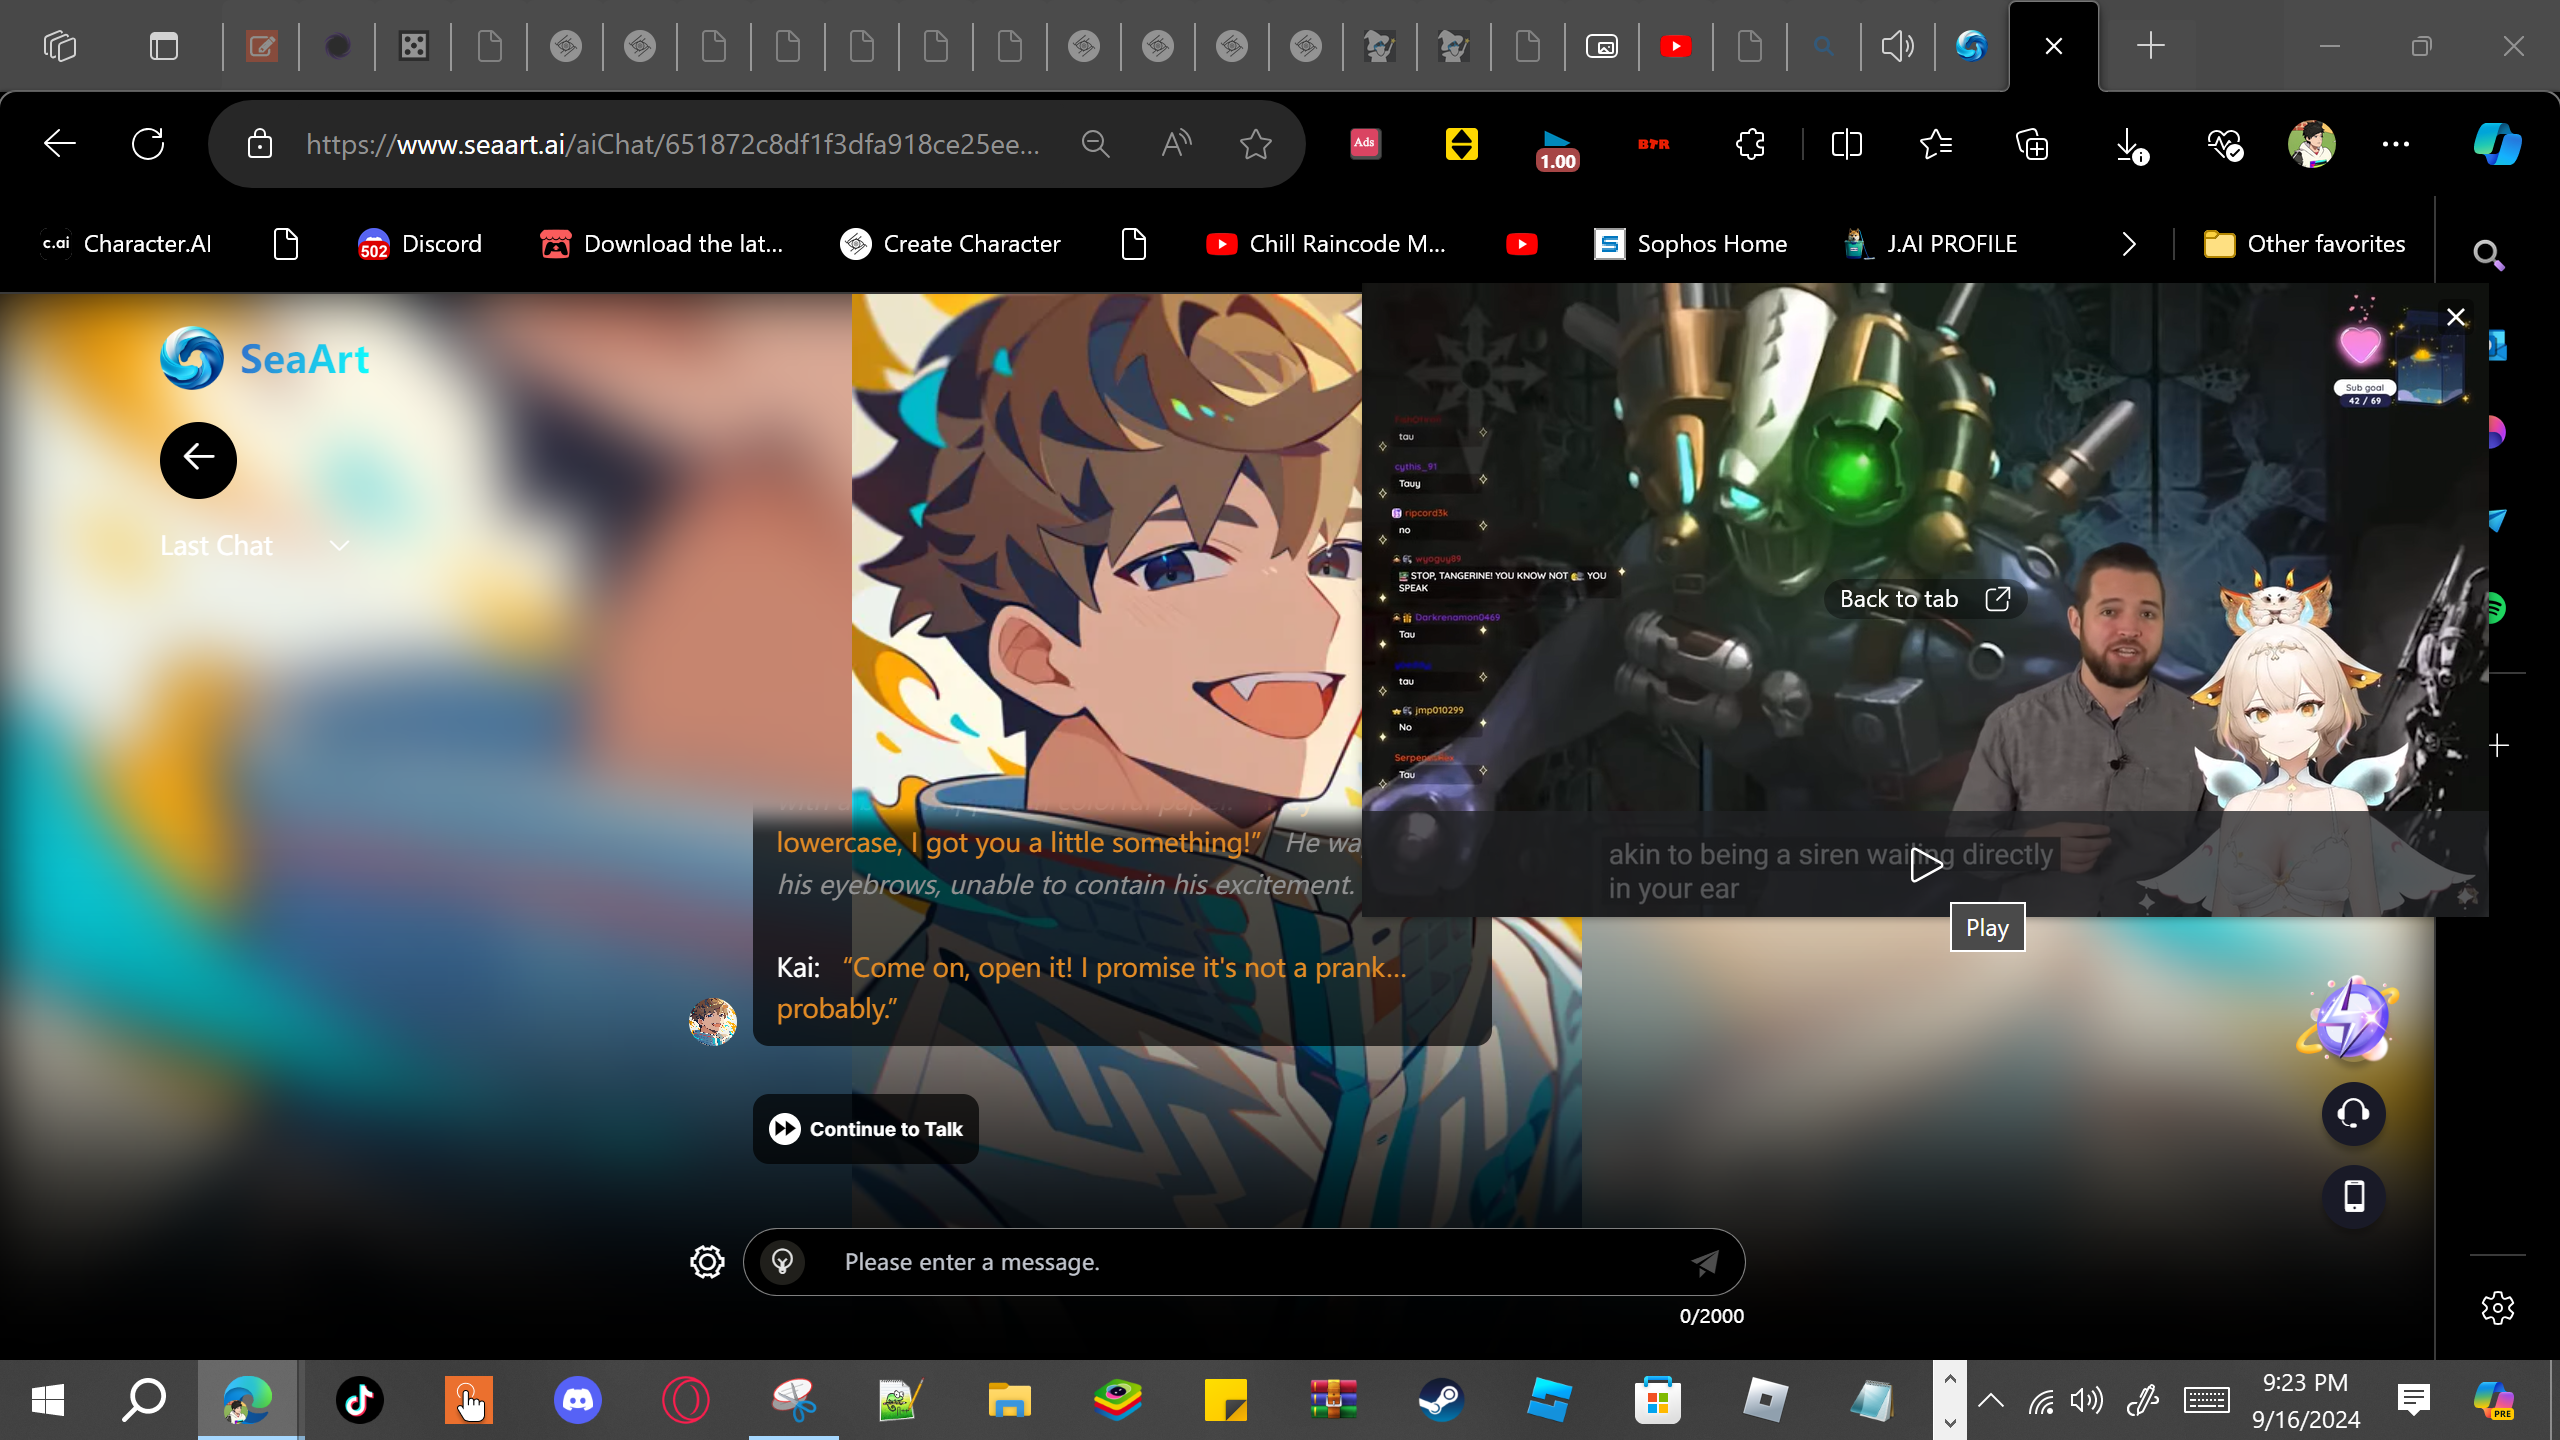Click the message input field

1245,1262
